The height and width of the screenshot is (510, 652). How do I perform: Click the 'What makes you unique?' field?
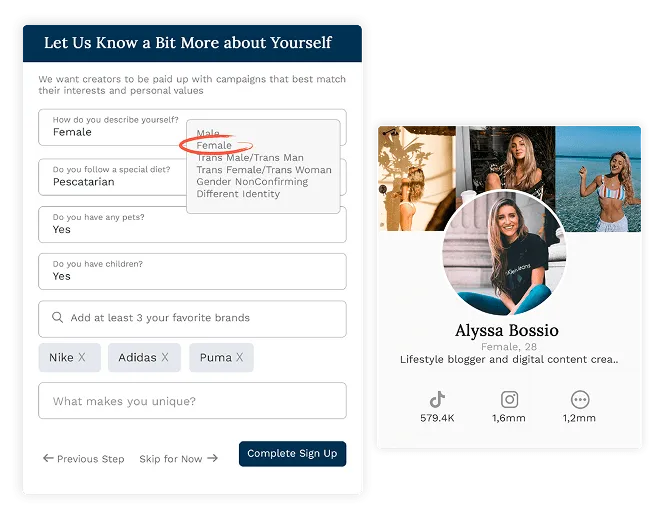[192, 401]
